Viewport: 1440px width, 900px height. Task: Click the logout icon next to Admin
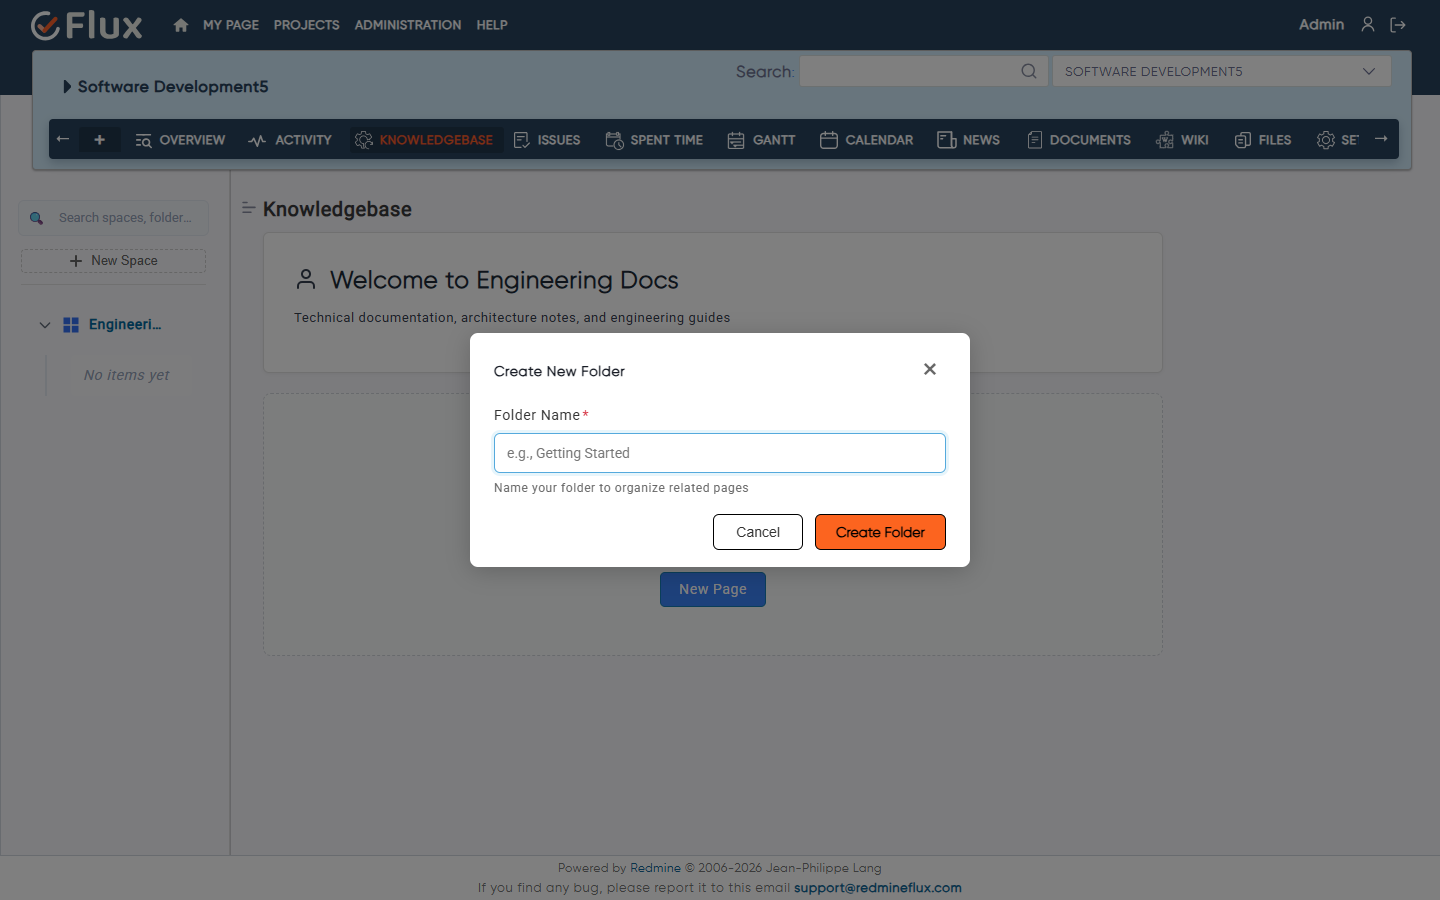pos(1398,25)
